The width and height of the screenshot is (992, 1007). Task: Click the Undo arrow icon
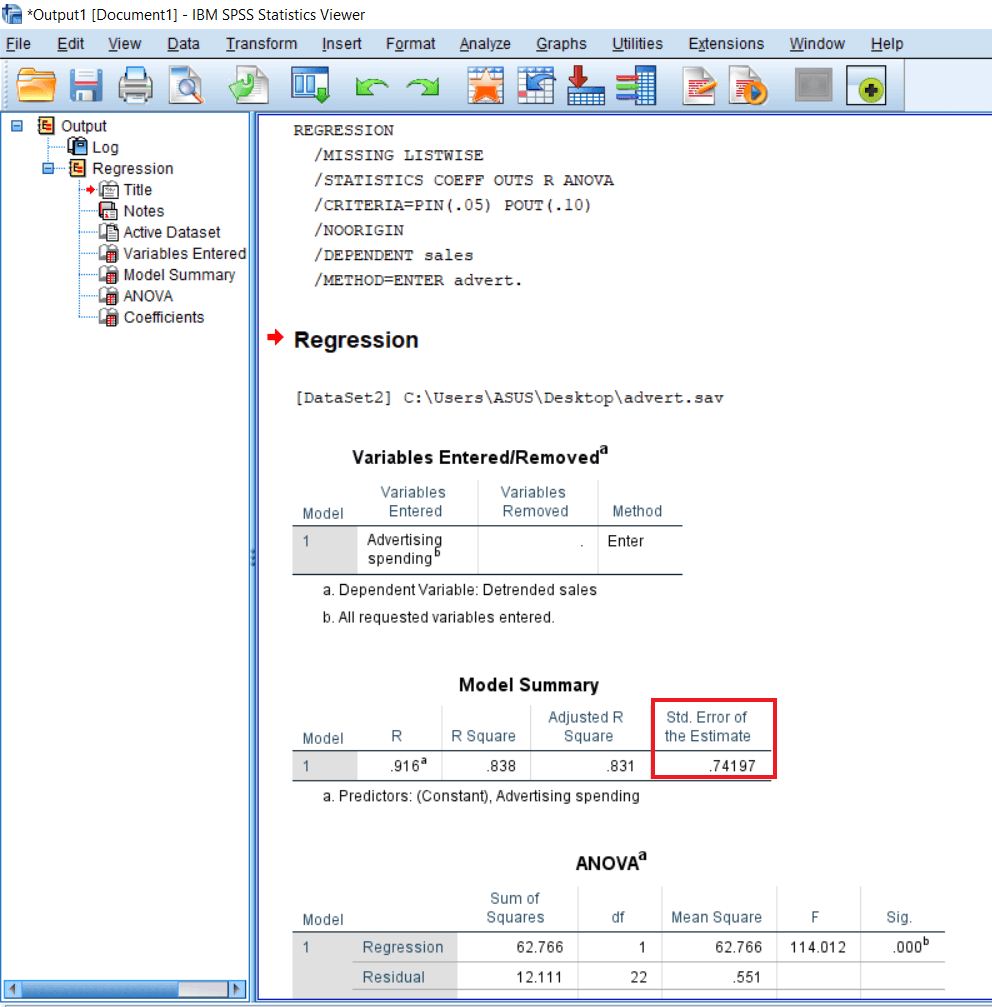371,88
